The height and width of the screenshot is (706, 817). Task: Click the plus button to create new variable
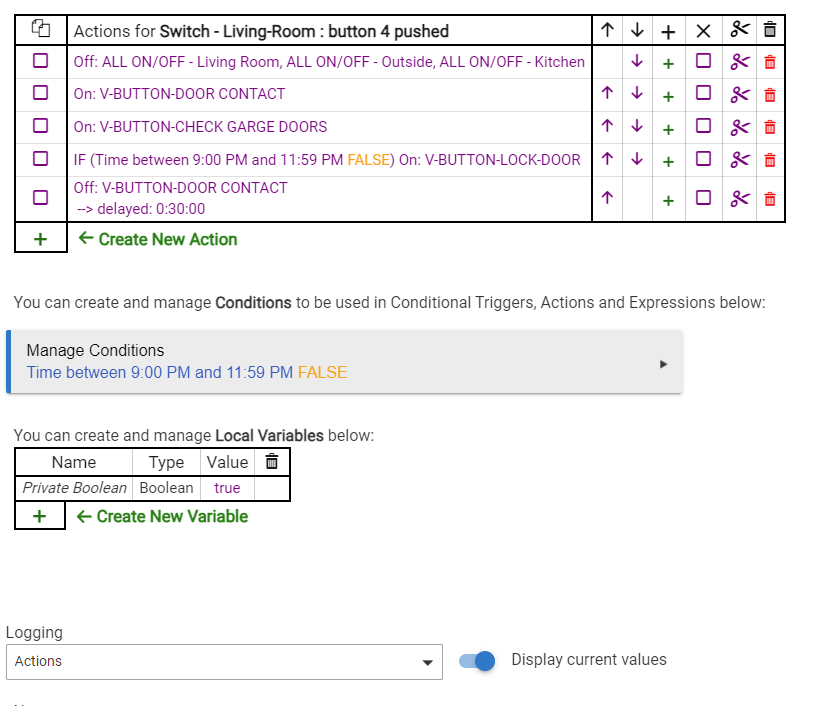pyautogui.click(x=40, y=516)
